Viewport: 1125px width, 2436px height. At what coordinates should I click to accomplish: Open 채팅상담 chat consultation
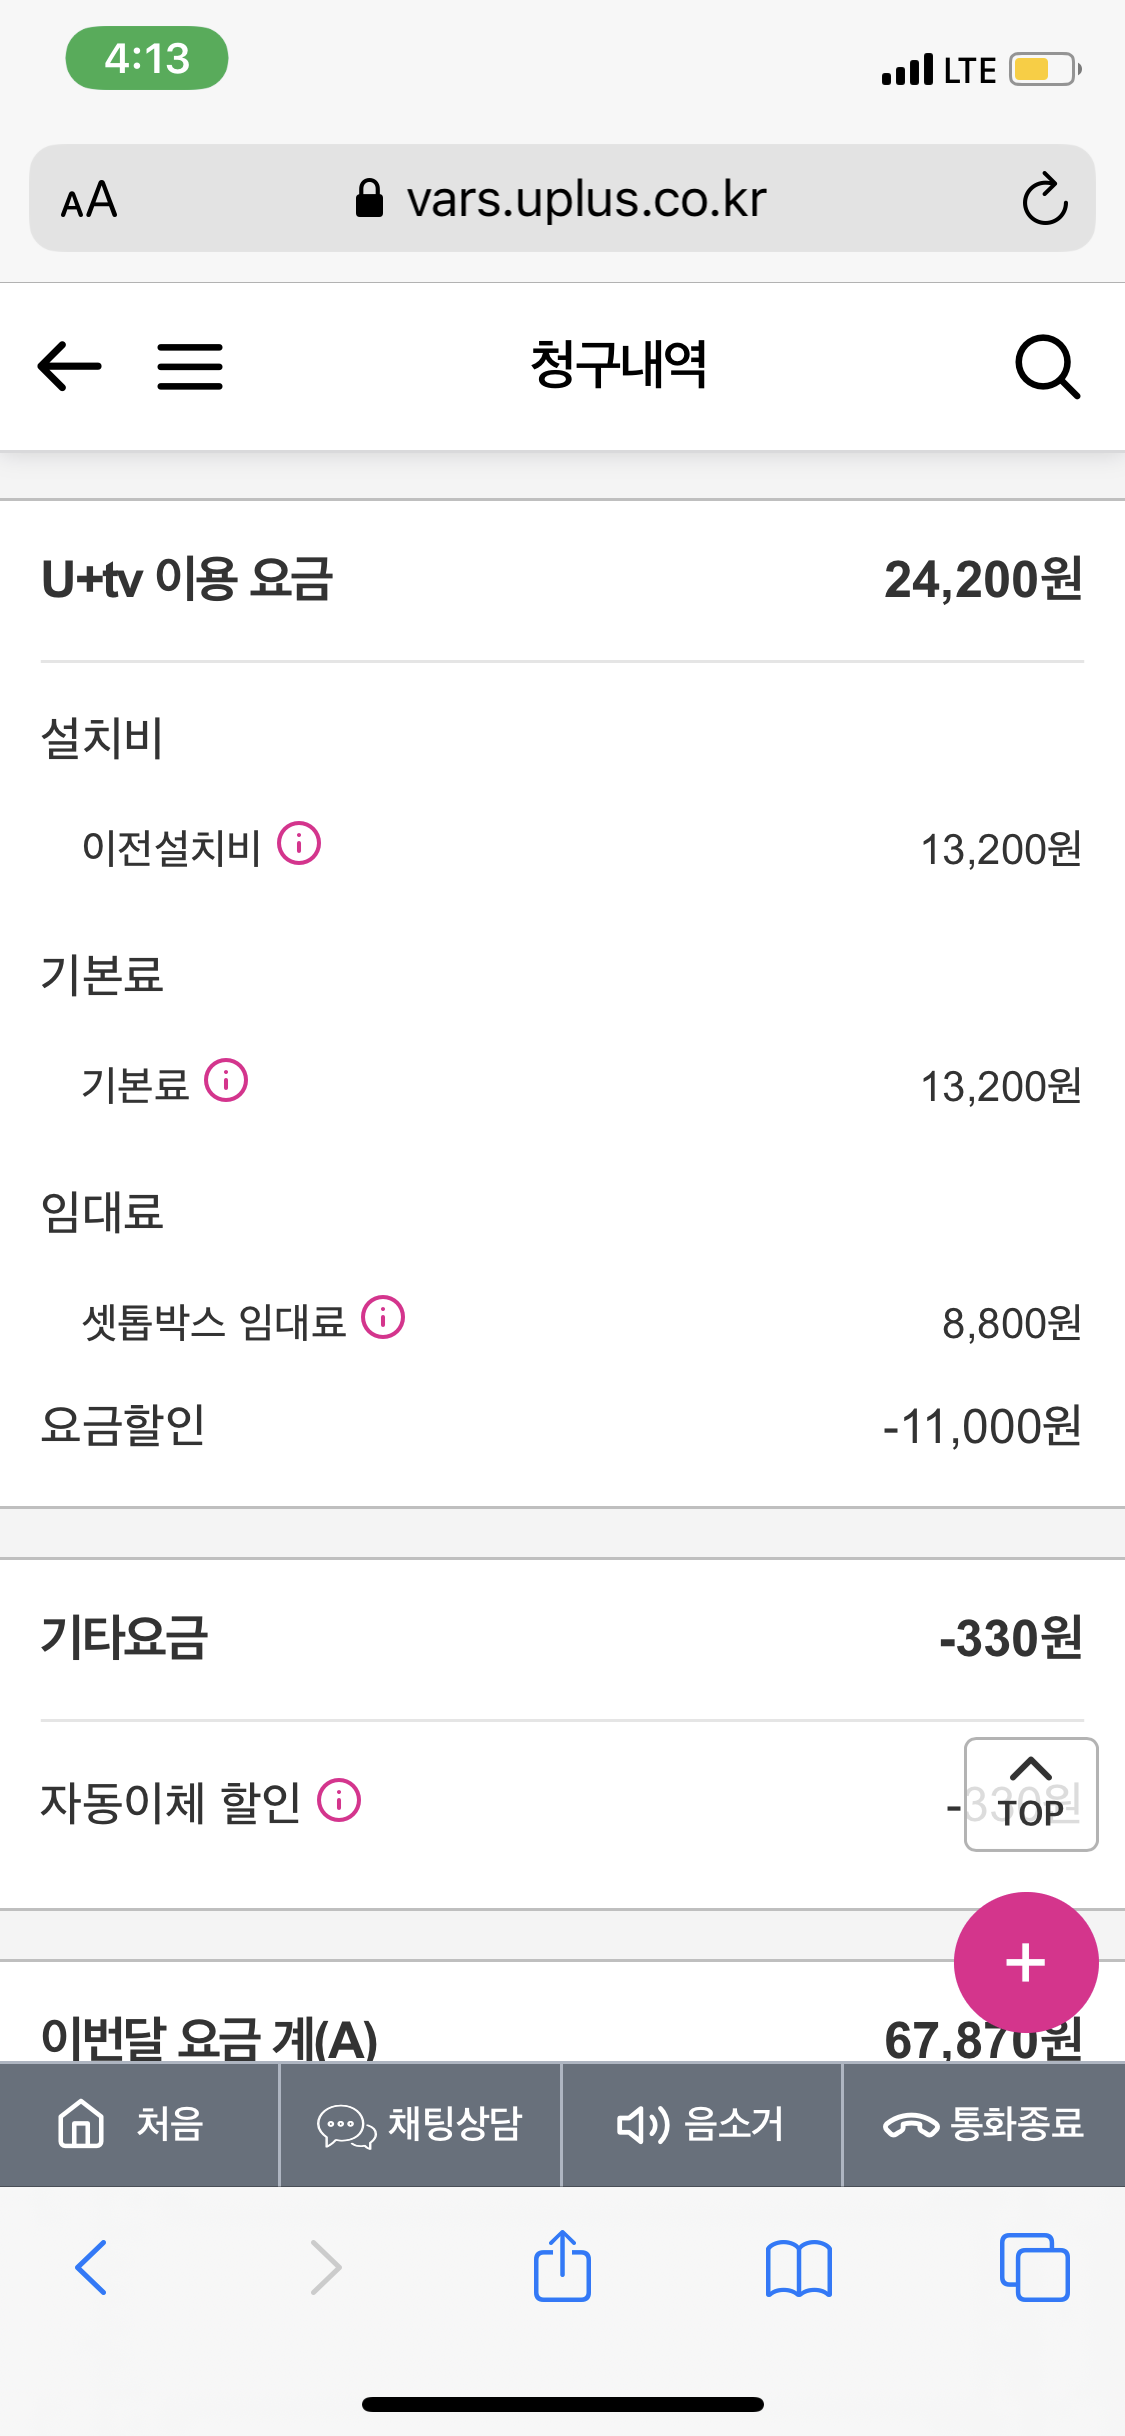click(421, 2124)
